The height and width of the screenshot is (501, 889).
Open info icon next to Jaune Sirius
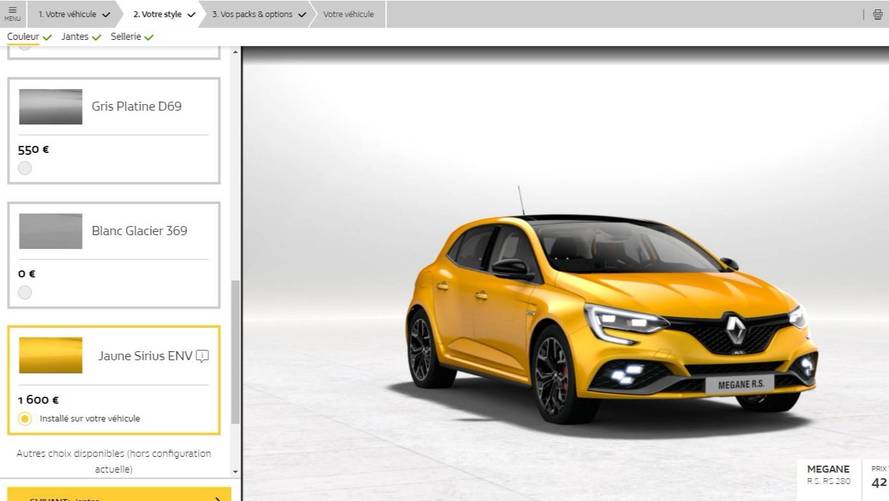tap(203, 356)
